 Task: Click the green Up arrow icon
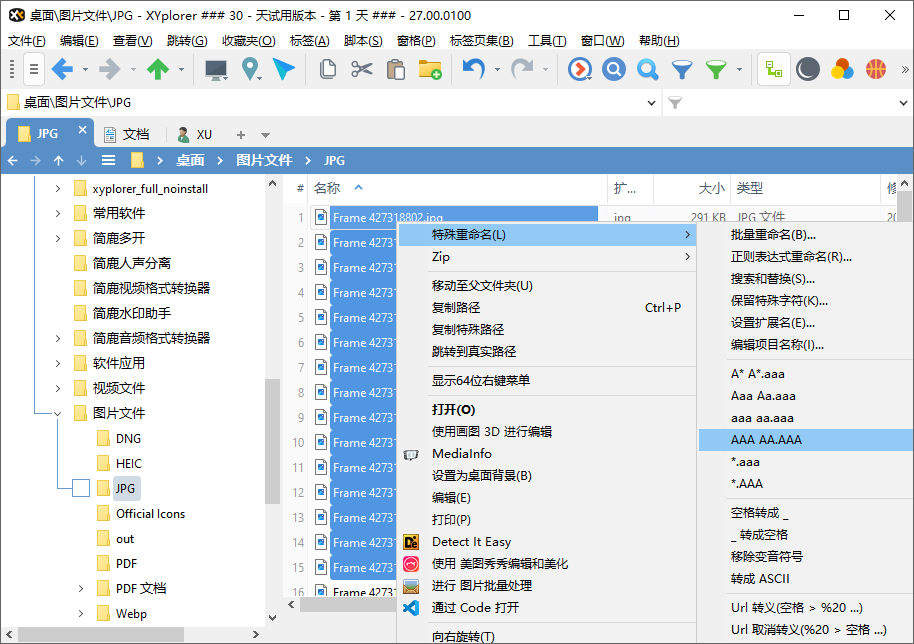157,69
